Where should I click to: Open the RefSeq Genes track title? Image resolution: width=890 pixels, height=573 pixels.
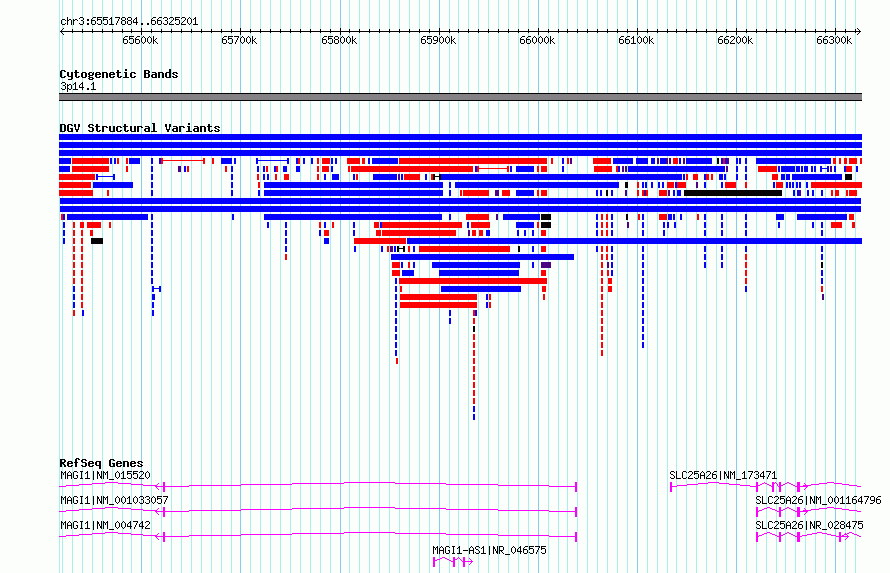[x=101, y=463]
